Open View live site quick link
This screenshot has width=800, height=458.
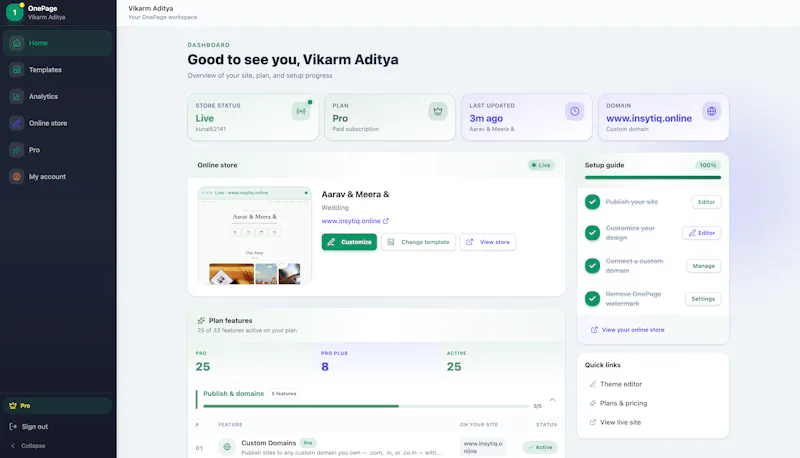tap(620, 422)
